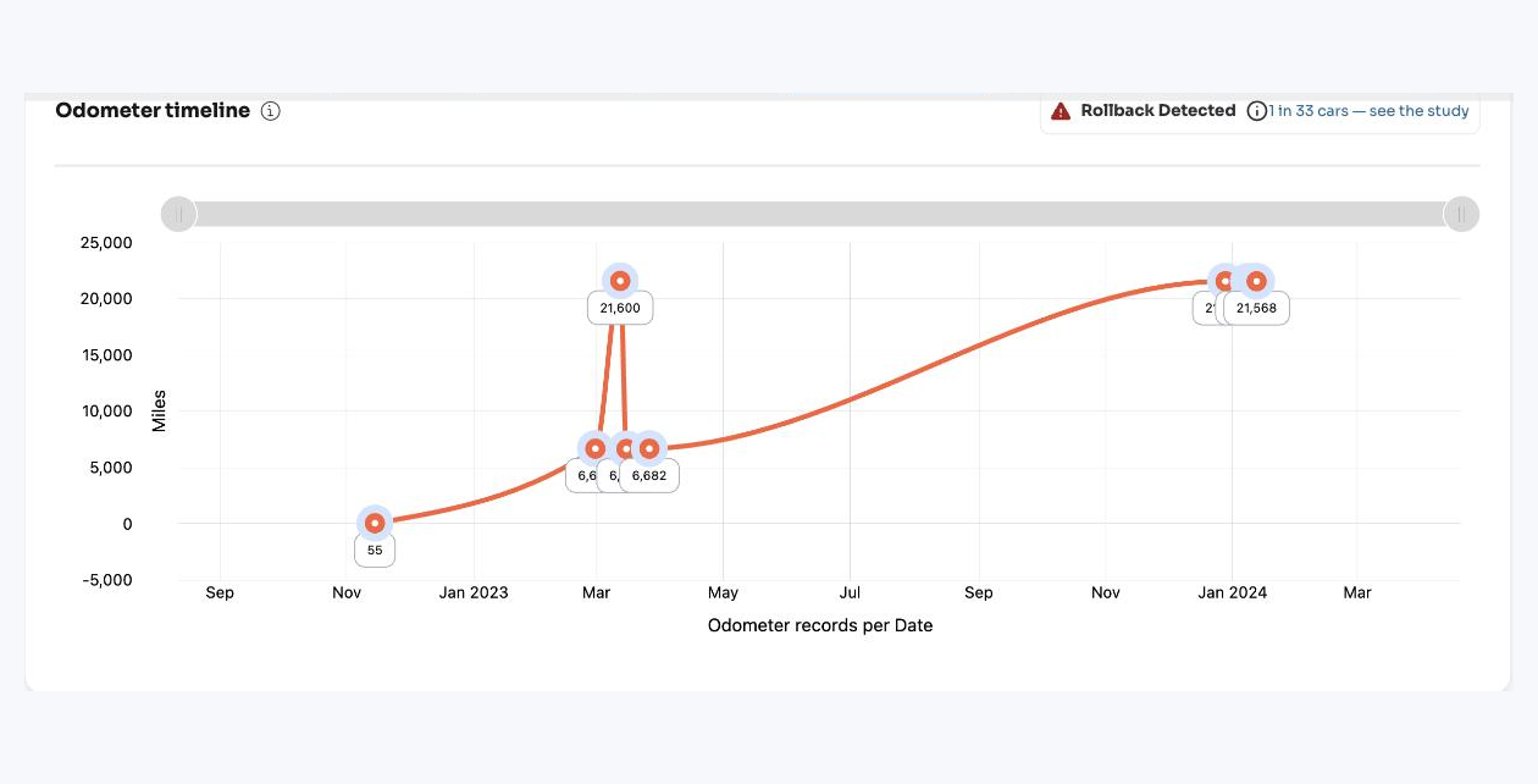Viewport: 1538px width, 784px height.
Task: Click the 'Odometer timeline' heading
Action: point(153,111)
